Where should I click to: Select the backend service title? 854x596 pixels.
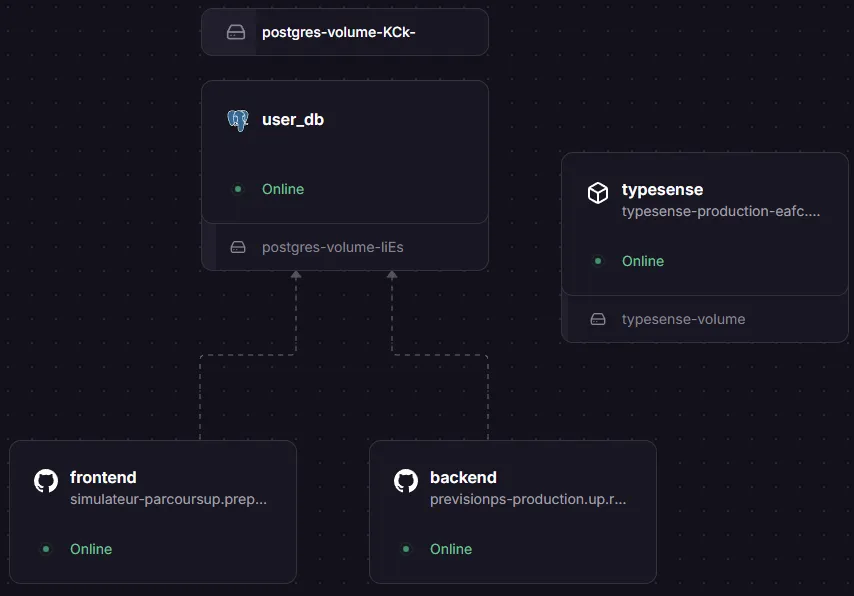[463, 478]
